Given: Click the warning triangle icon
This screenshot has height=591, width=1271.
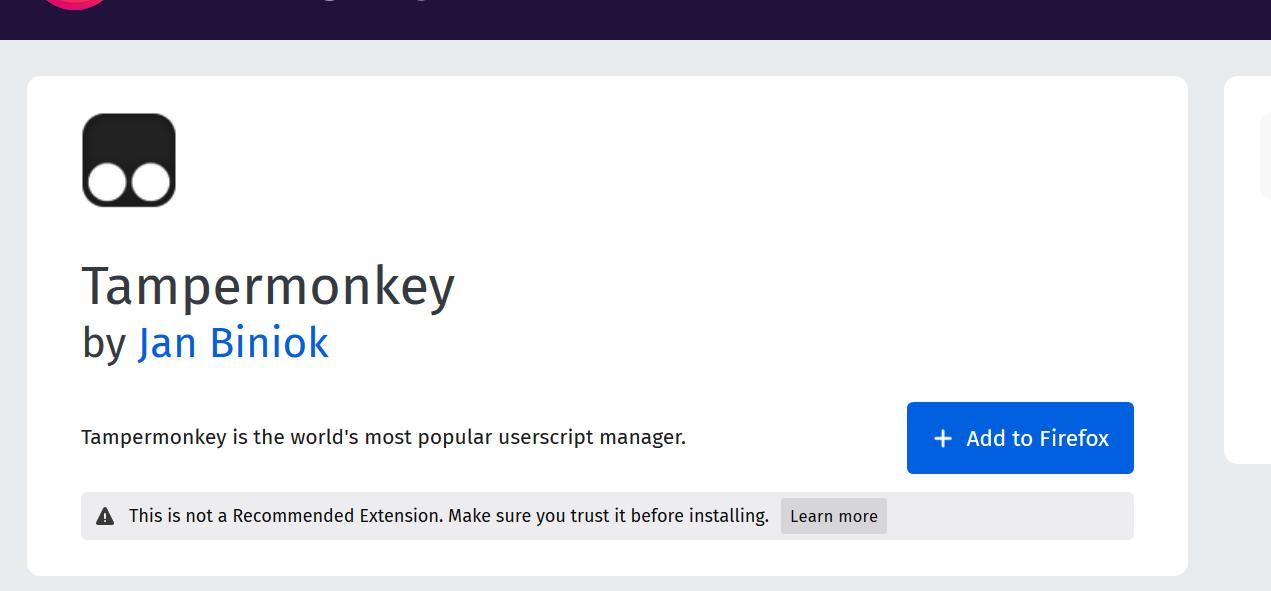Looking at the screenshot, I should [105, 516].
